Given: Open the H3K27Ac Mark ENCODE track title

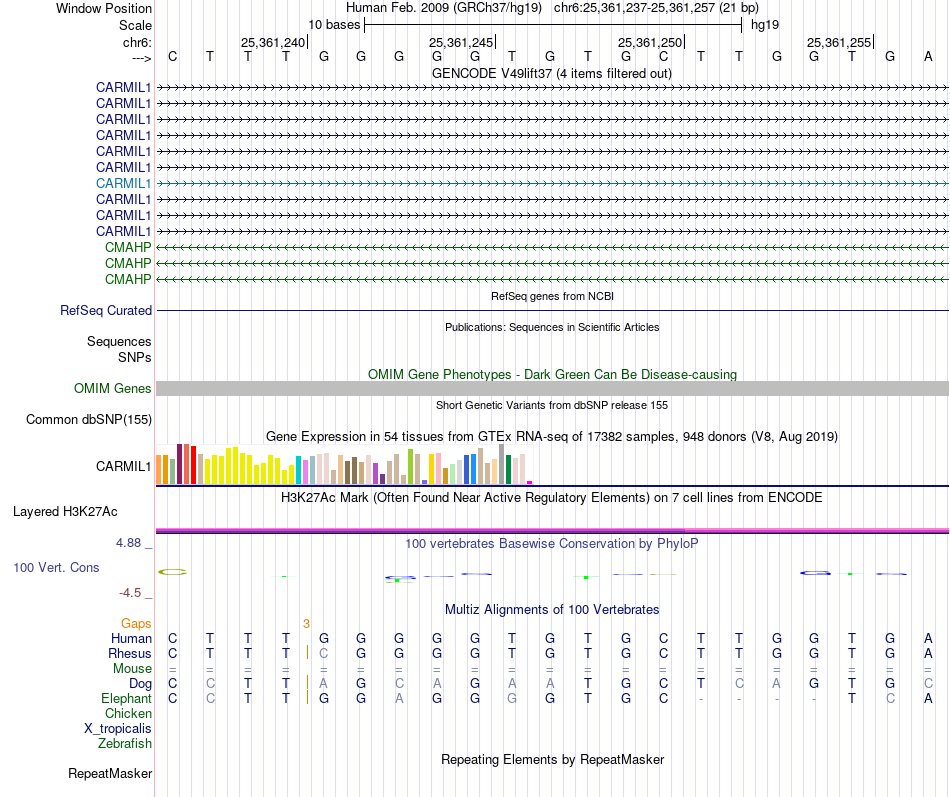Looking at the screenshot, I should (x=552, y=498).
